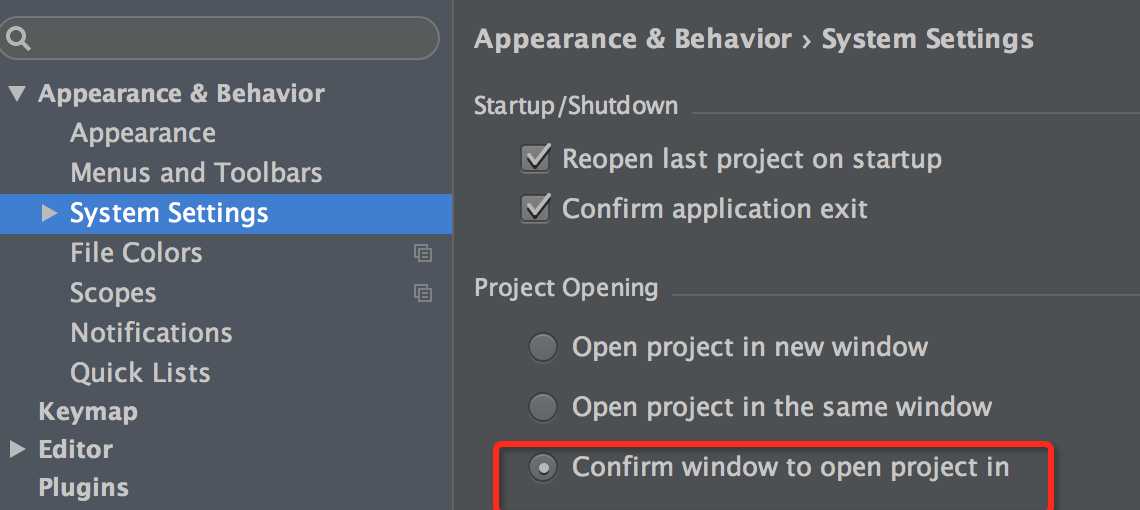Open Quick Lists settings
1140x510 pixels.
pyautogui.click(x=140, y=373)
